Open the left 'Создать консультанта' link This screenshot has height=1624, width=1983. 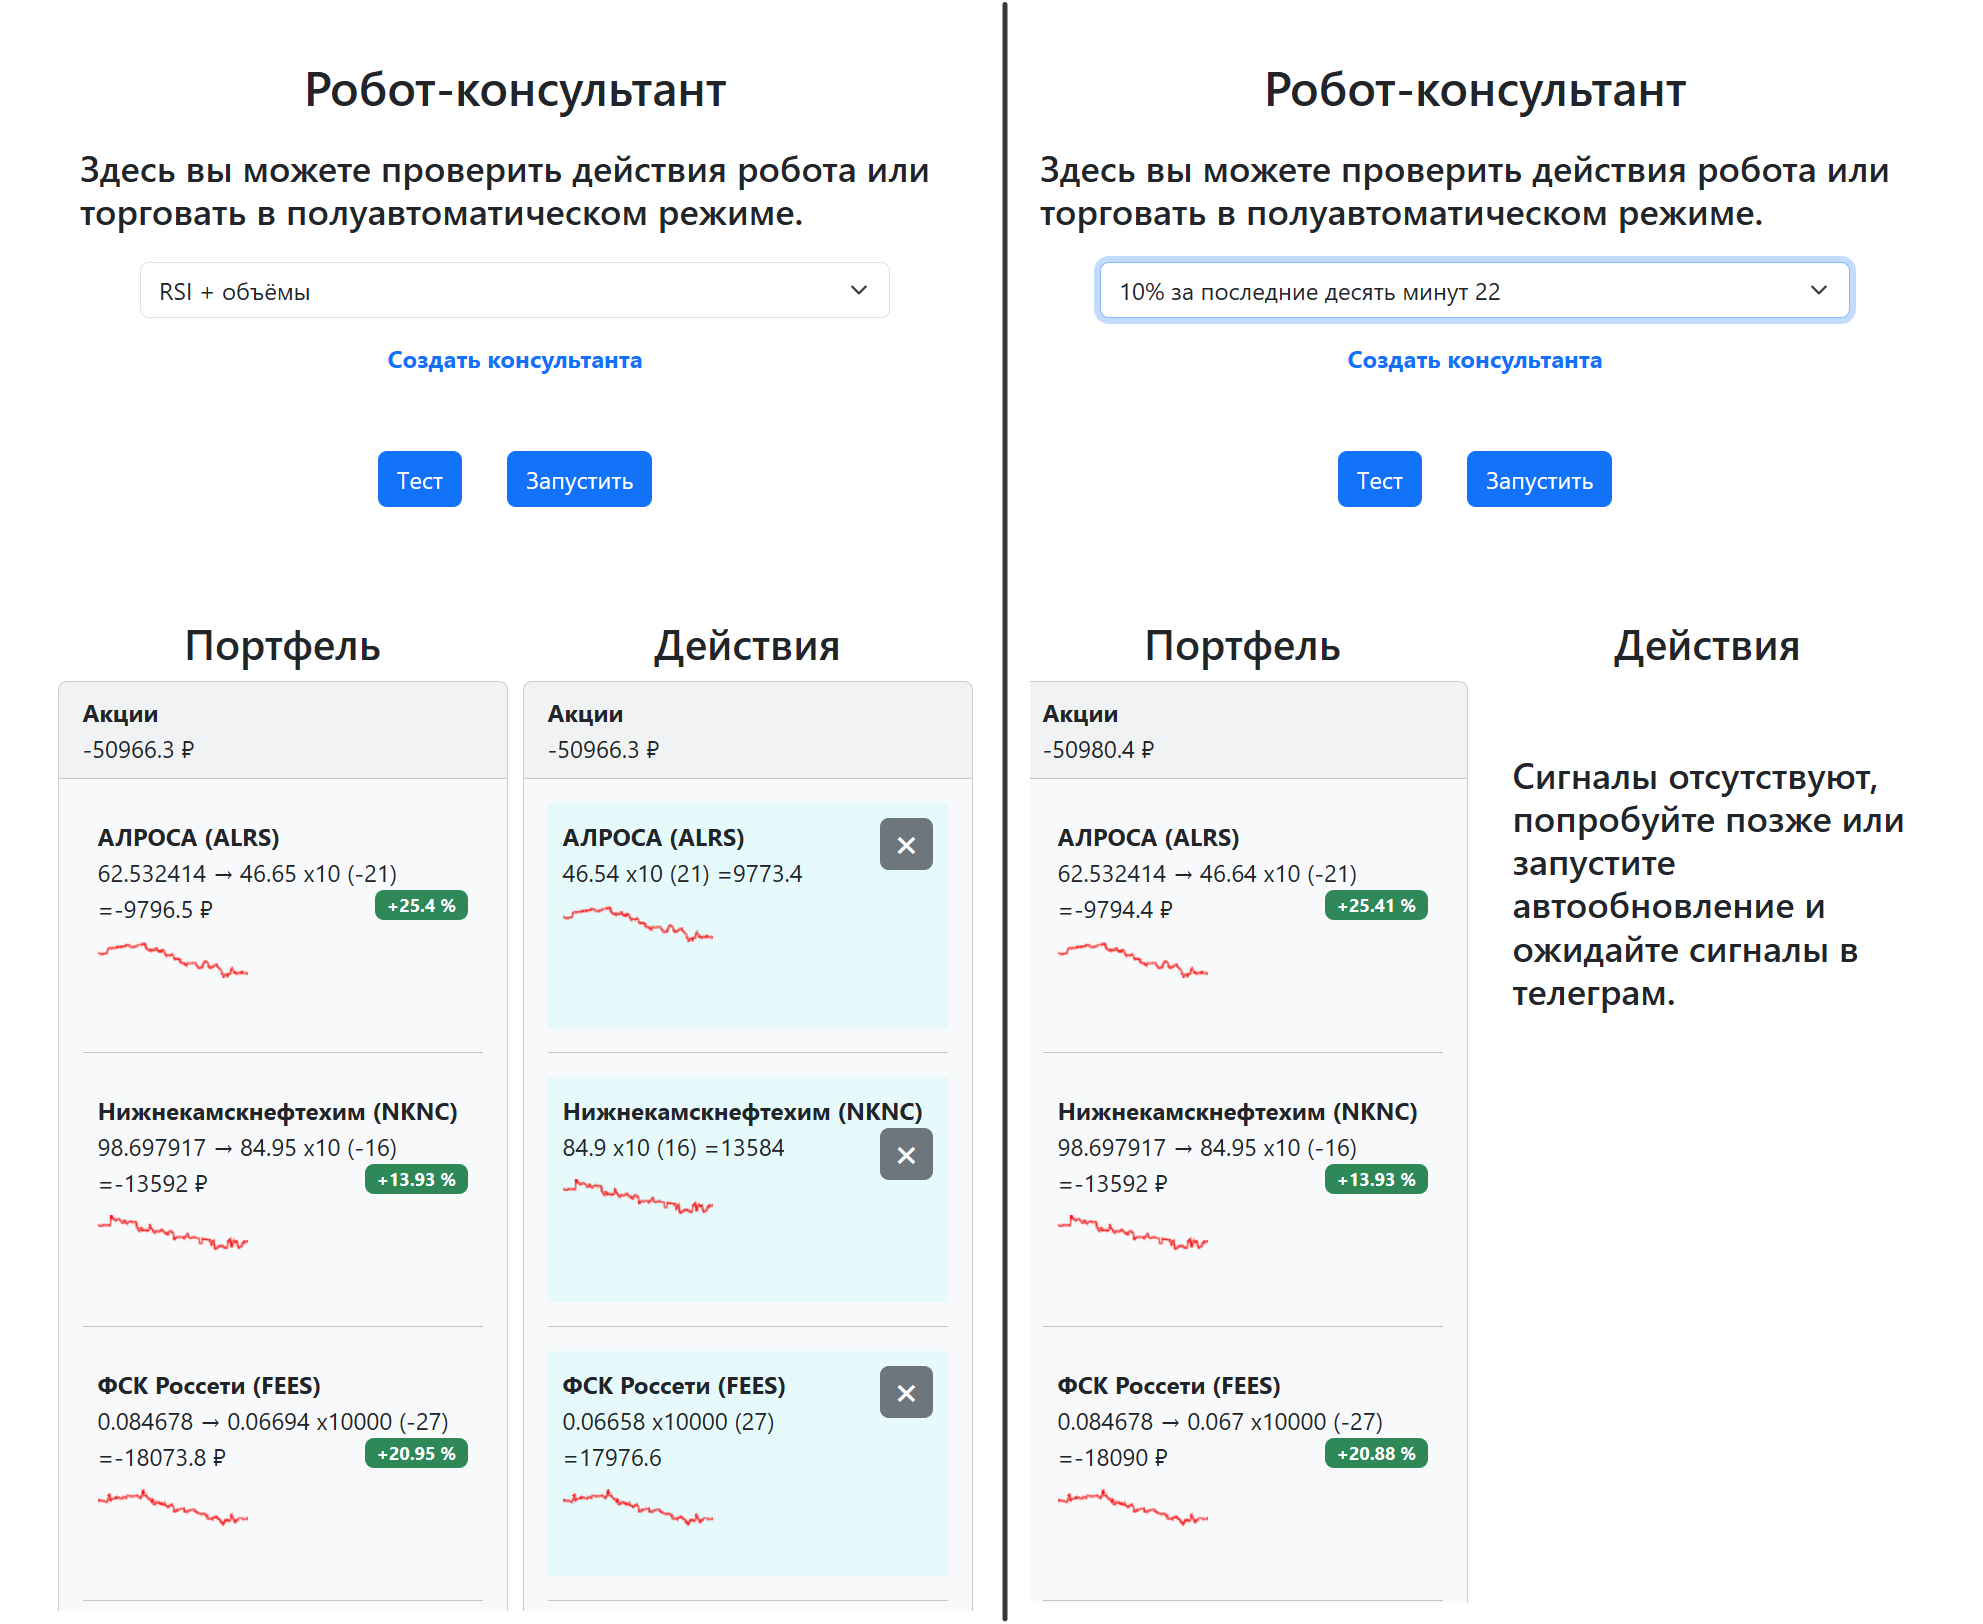click(515, 360)
